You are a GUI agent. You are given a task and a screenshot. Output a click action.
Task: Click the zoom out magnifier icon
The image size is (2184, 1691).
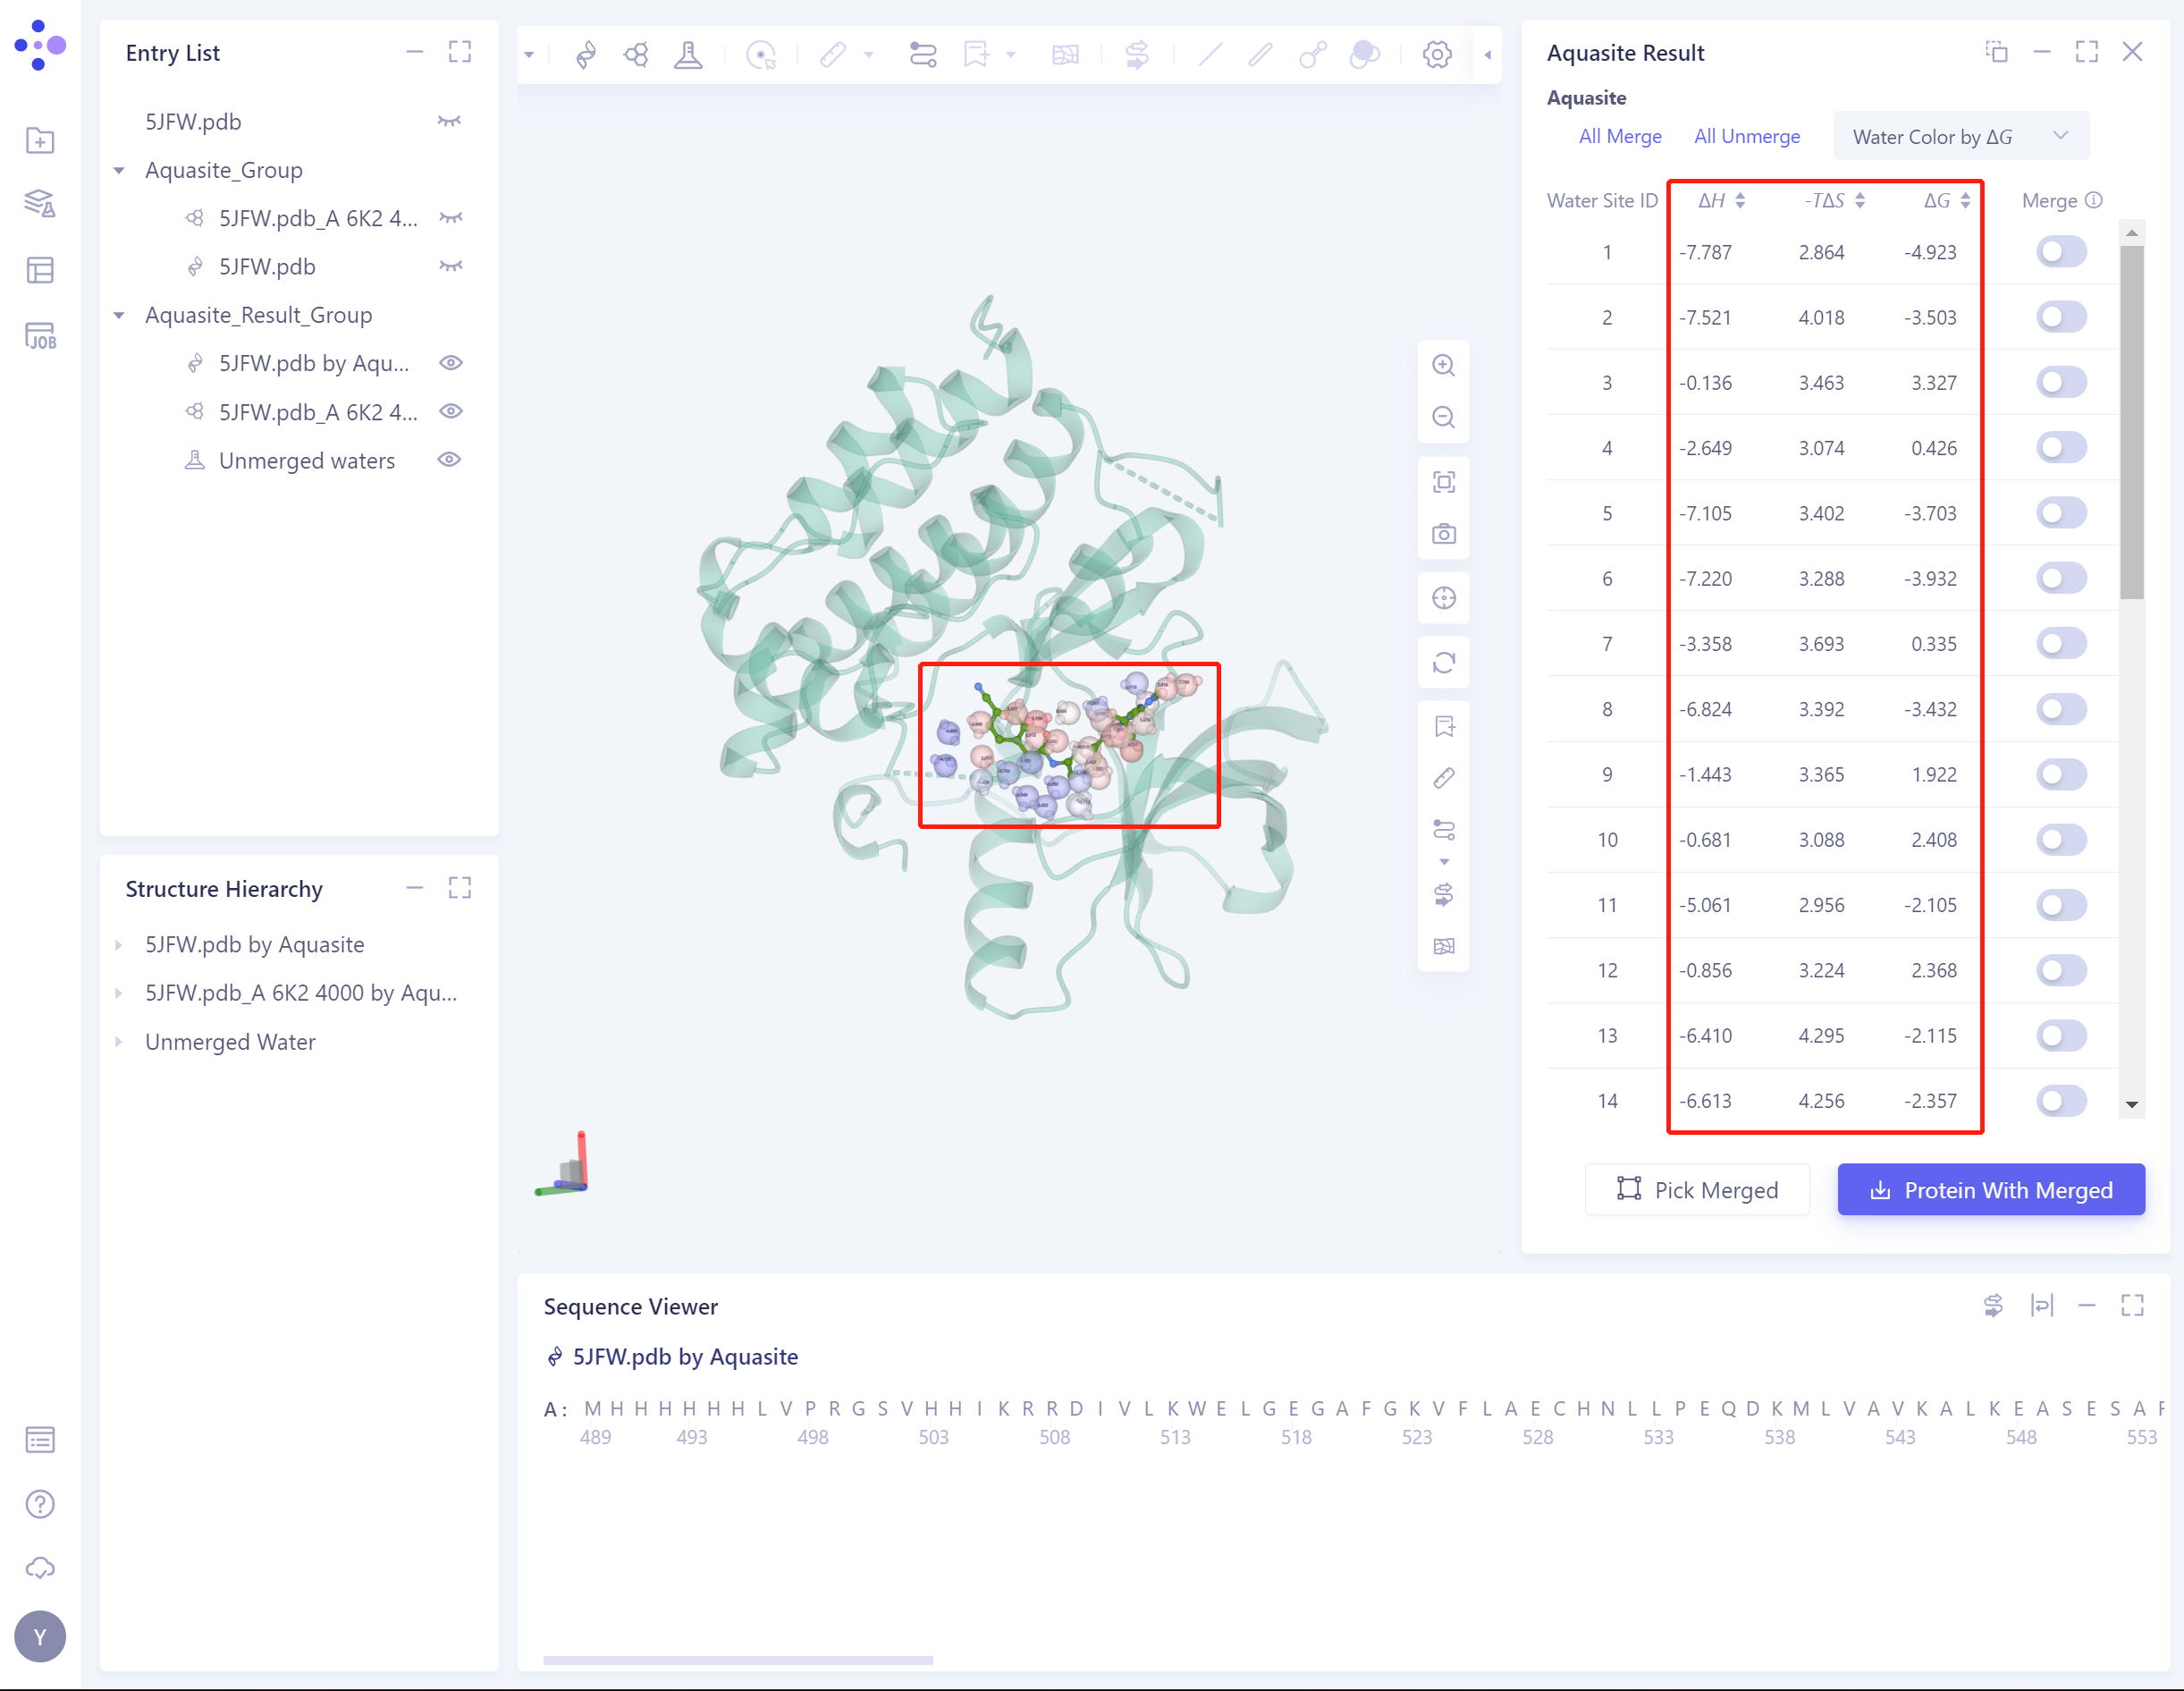pyautogui.click(x=1443, y=418)
